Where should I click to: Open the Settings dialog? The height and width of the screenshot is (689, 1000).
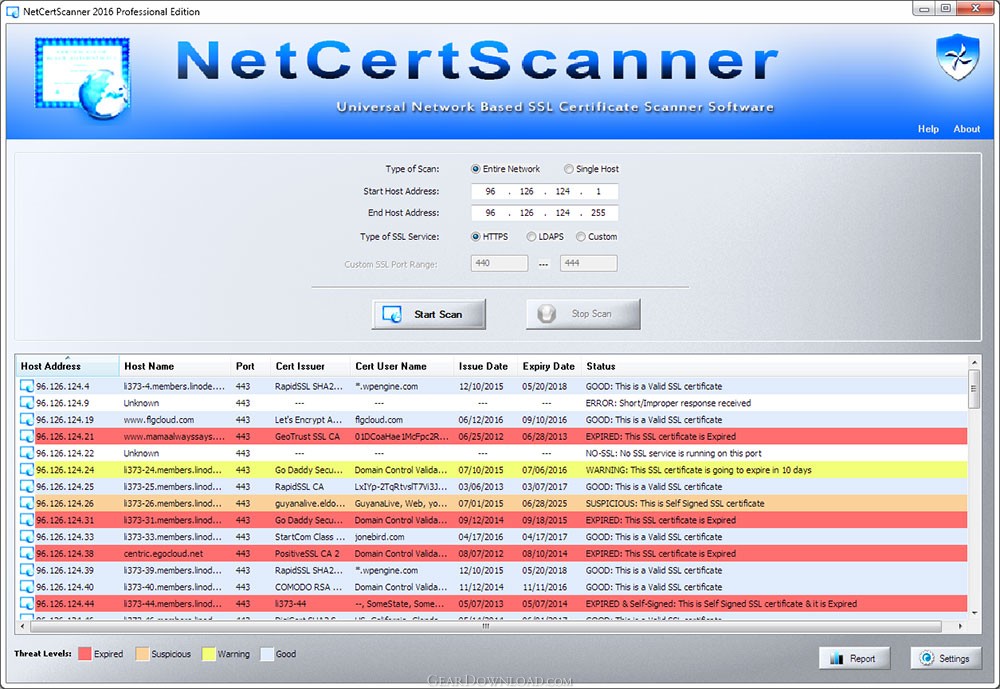pyautogui.click(x=946, y=658)
